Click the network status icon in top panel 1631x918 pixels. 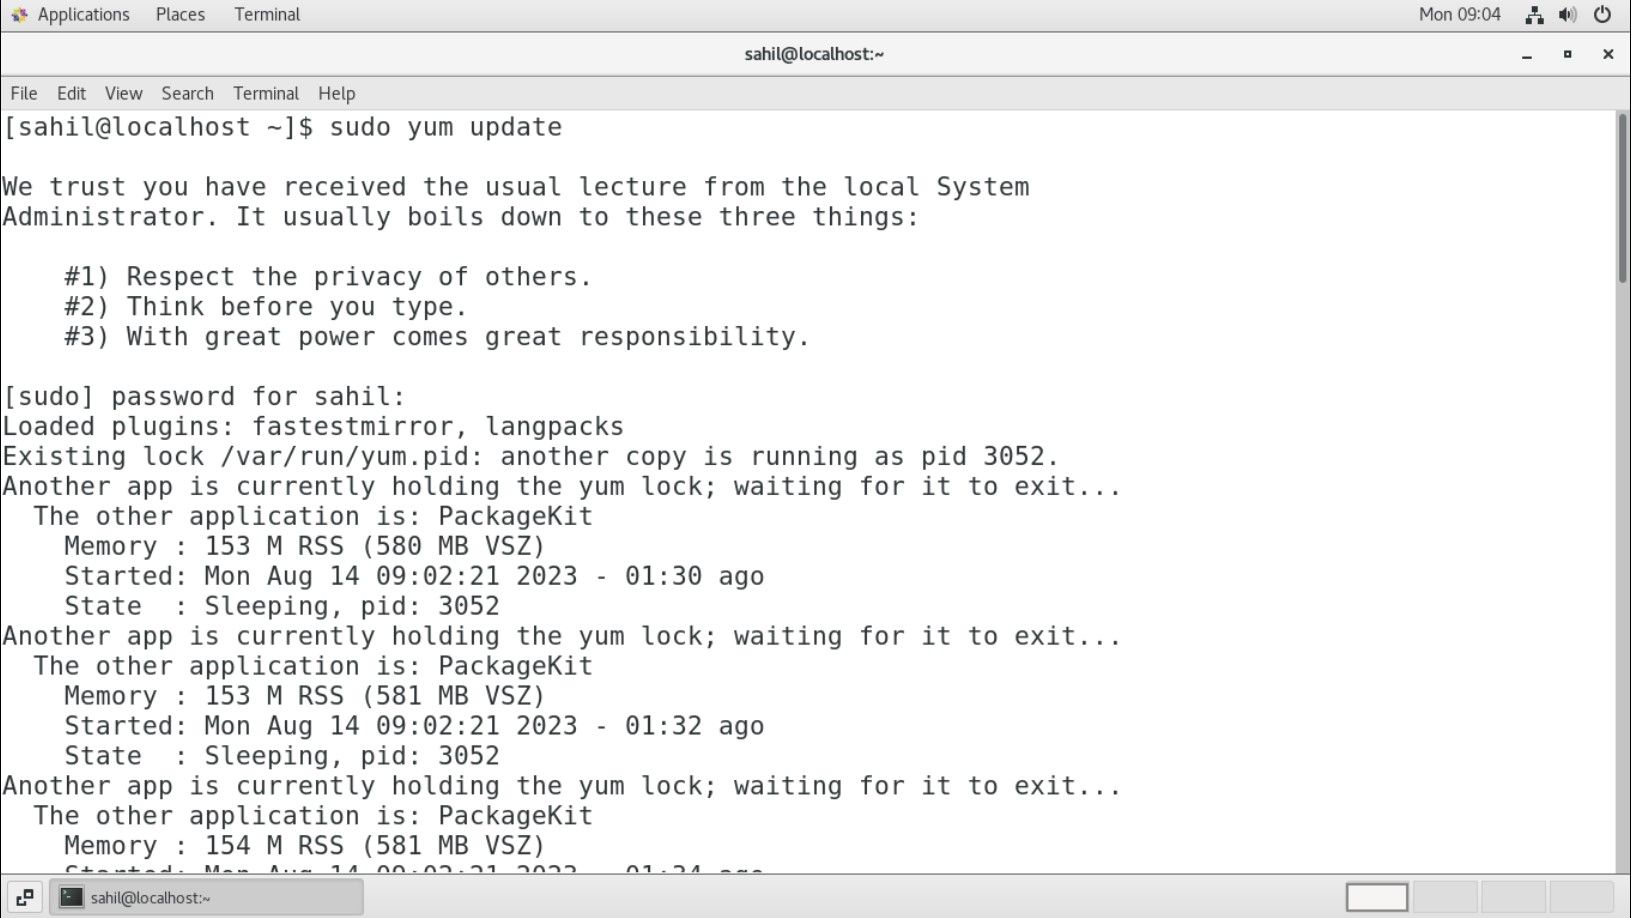(1535, 14)
